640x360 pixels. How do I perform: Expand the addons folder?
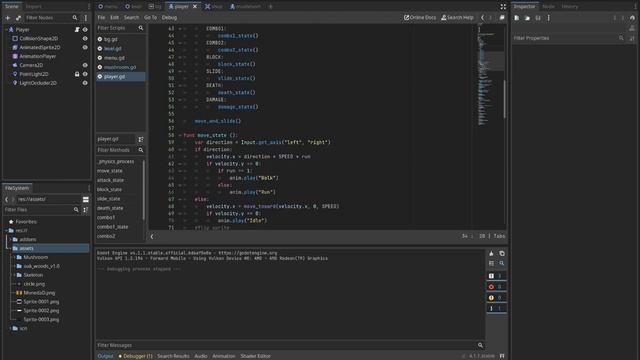tap(11, 240)
